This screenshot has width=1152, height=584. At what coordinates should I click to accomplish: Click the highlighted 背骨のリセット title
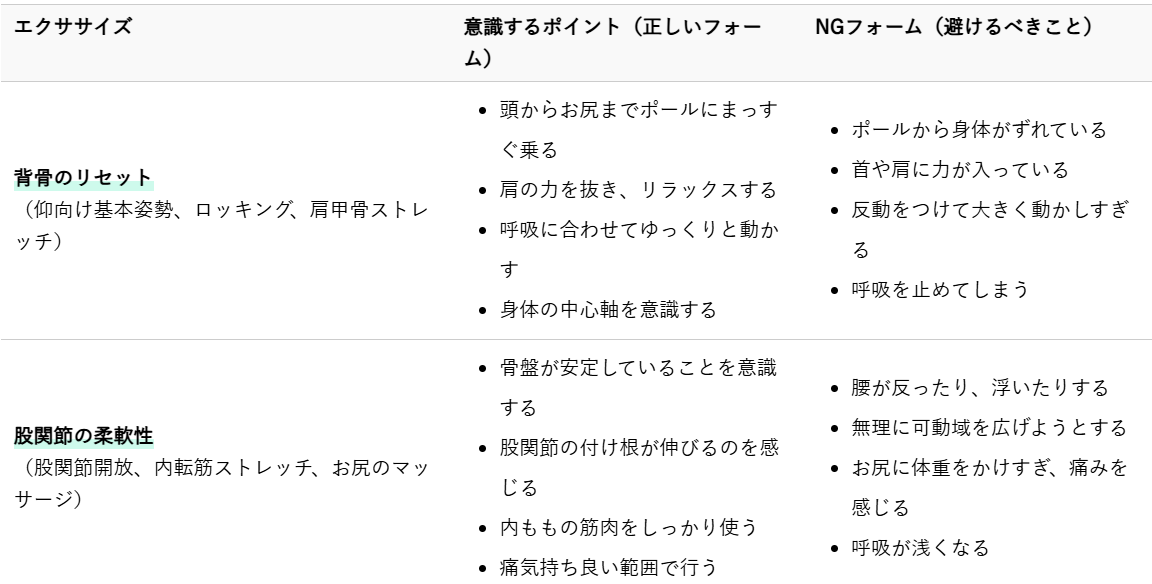(82, 179)
